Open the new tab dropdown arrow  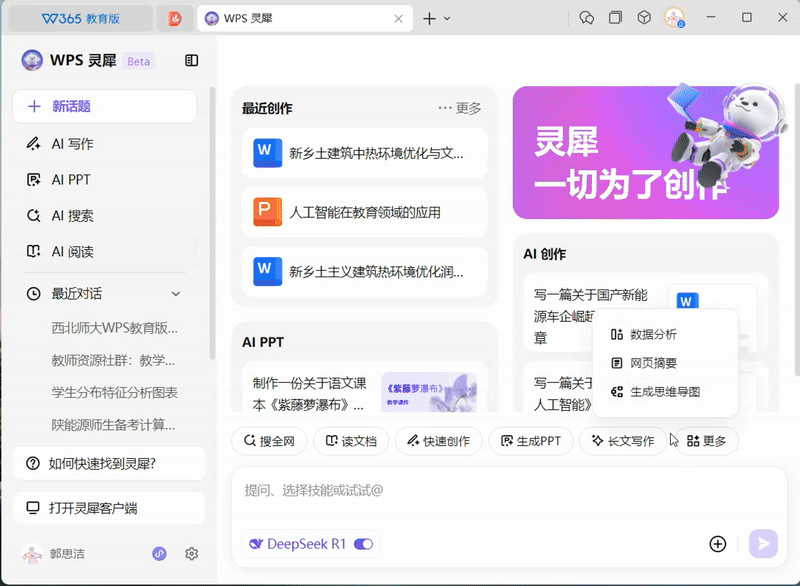447,19
